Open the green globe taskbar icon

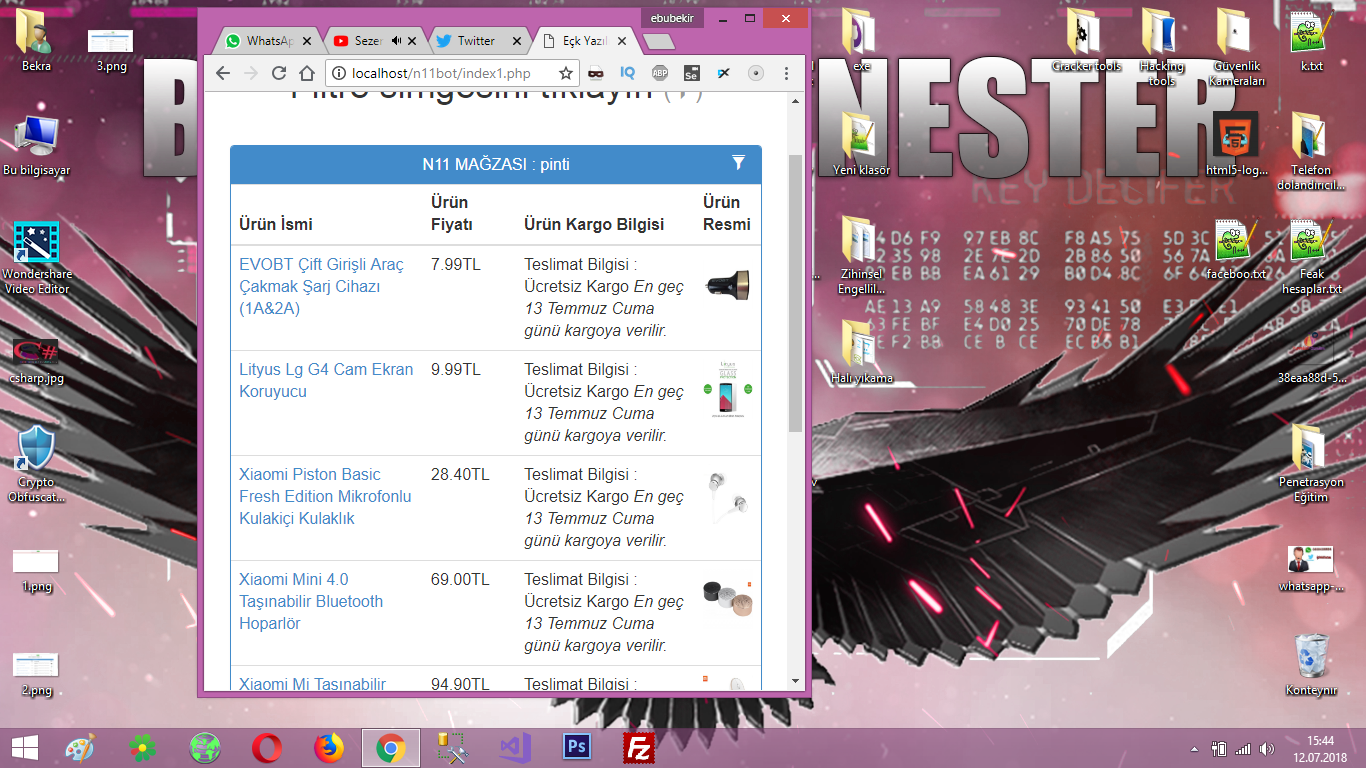(205, 747)
